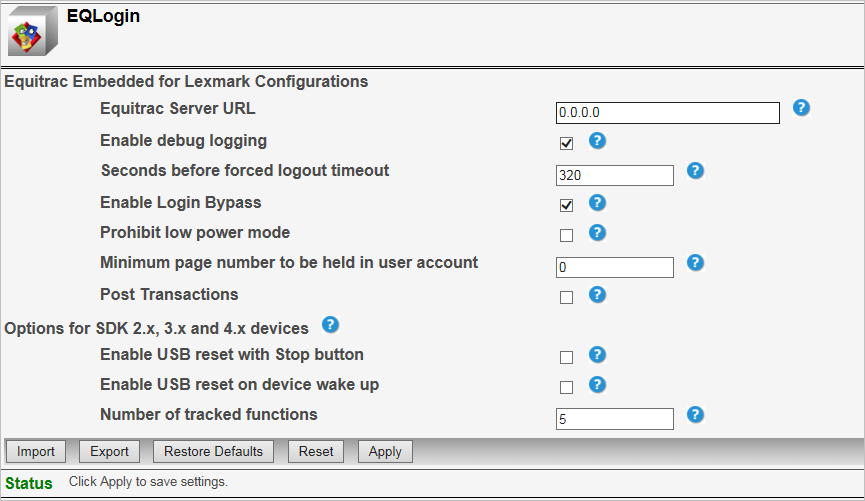The image size is (865, 501).
Task: Open help for Prohibit low power mode
Action: pyautogui.click(x=597, y=233)
